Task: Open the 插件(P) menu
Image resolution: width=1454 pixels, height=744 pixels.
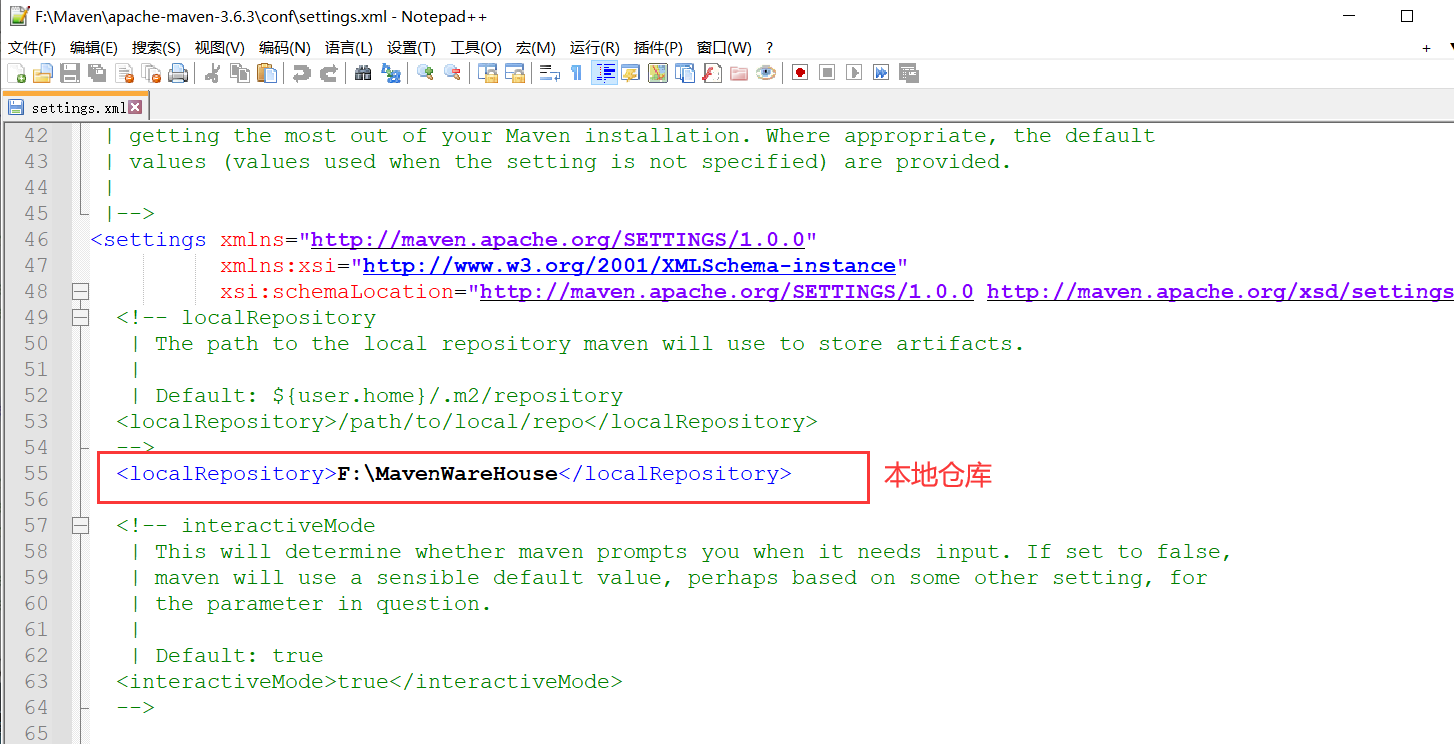Action: click(658, 47)
